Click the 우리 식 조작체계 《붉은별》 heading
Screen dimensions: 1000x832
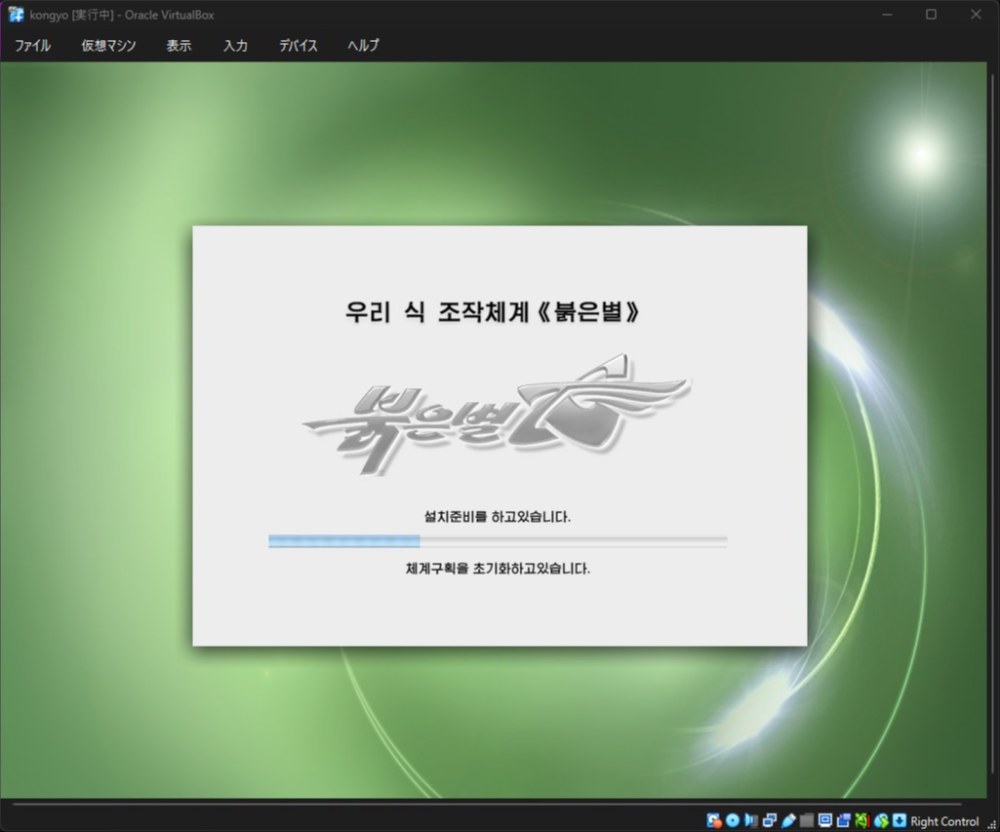(x=492, y=312)
